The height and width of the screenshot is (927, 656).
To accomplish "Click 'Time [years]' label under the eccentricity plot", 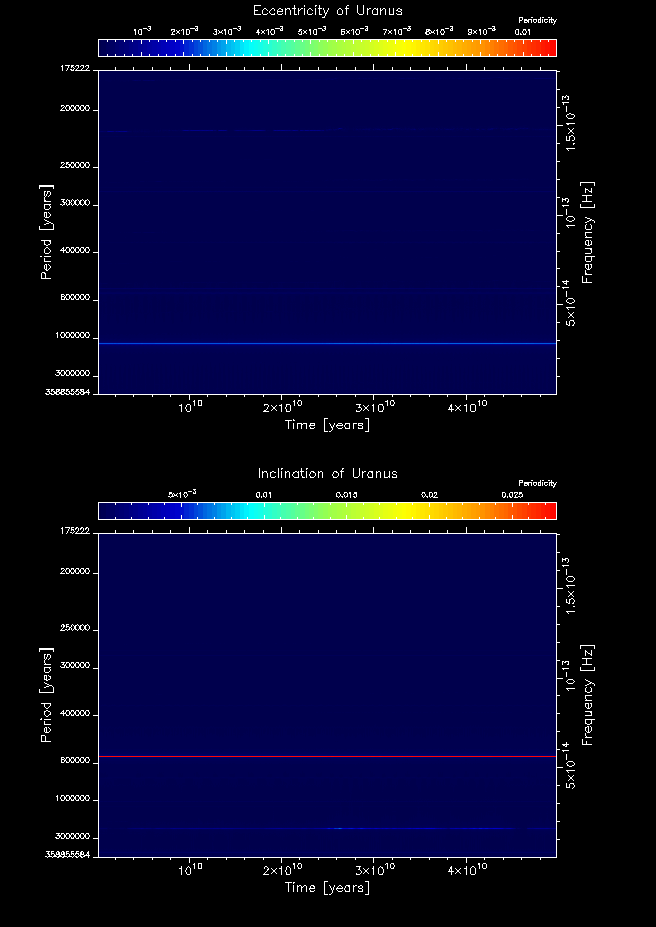I will click(x=328, y=425).
